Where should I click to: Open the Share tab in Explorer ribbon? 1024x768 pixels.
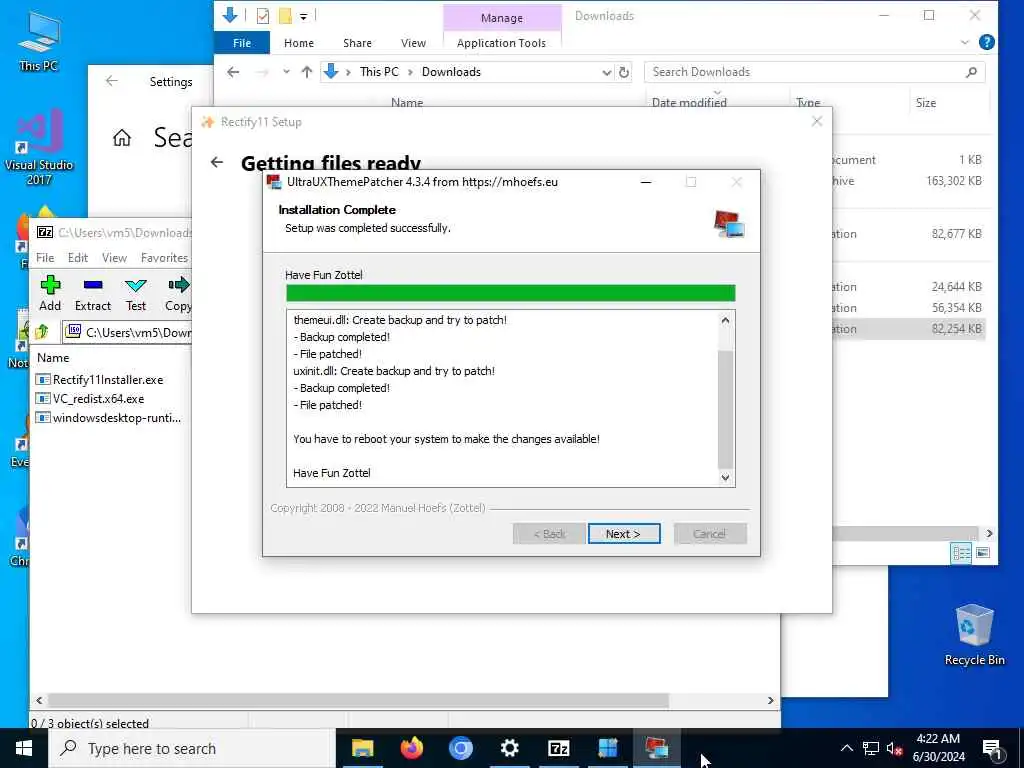tap(357, 43)
